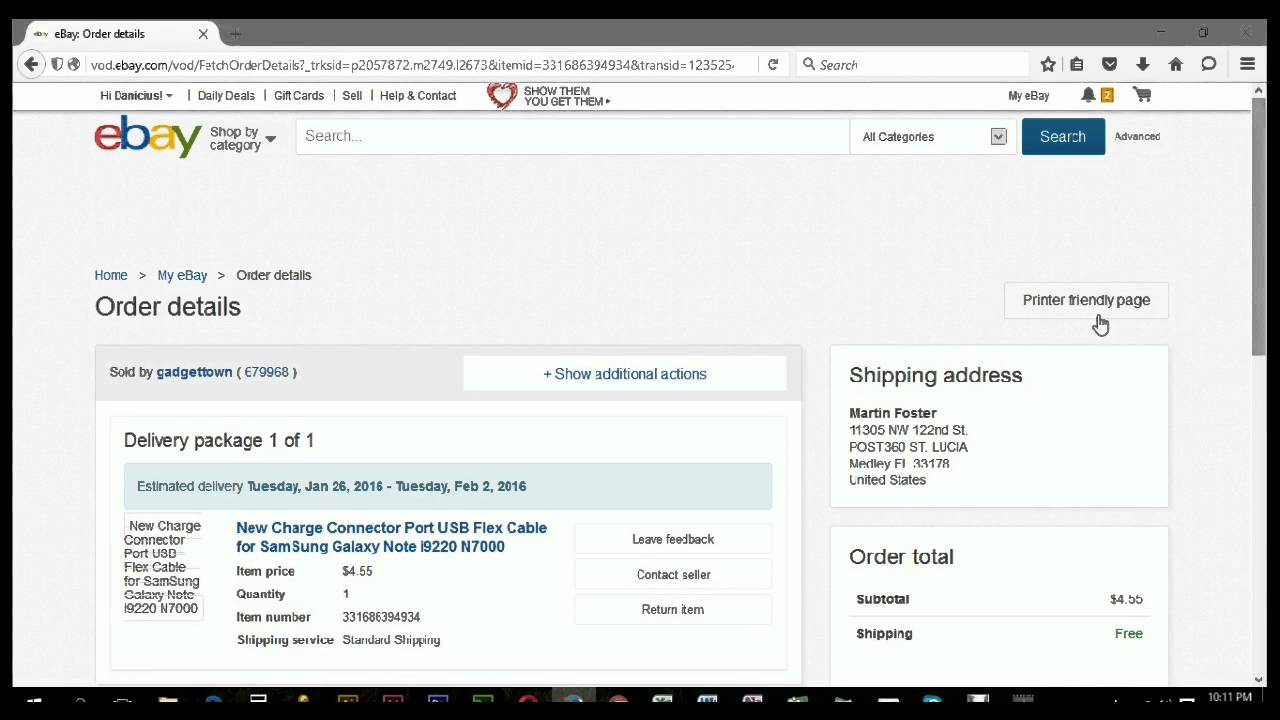View seller feedback score 679968
The height and width of the screenshot is (720, 1280).
point(266,372)
